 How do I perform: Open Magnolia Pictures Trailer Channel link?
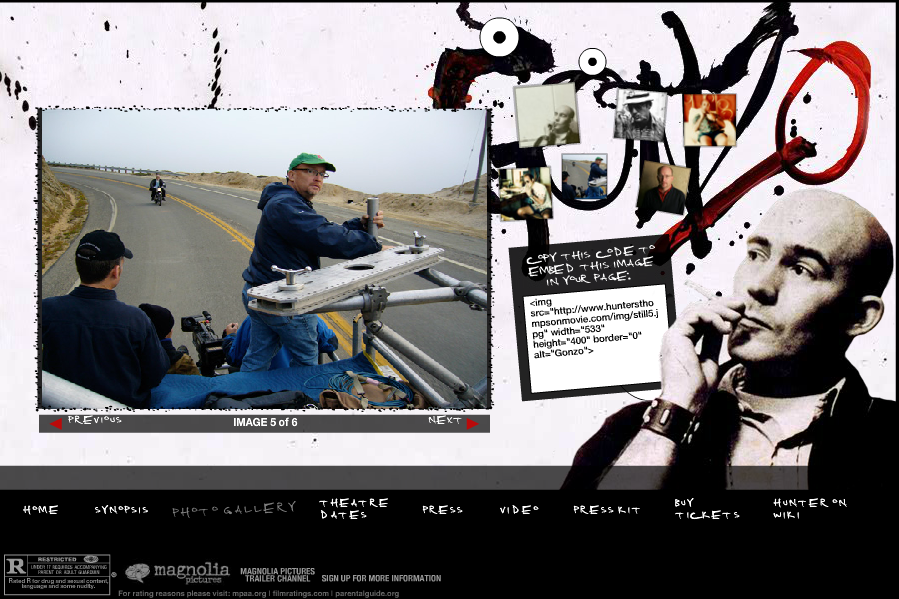[x=277, y=575]
